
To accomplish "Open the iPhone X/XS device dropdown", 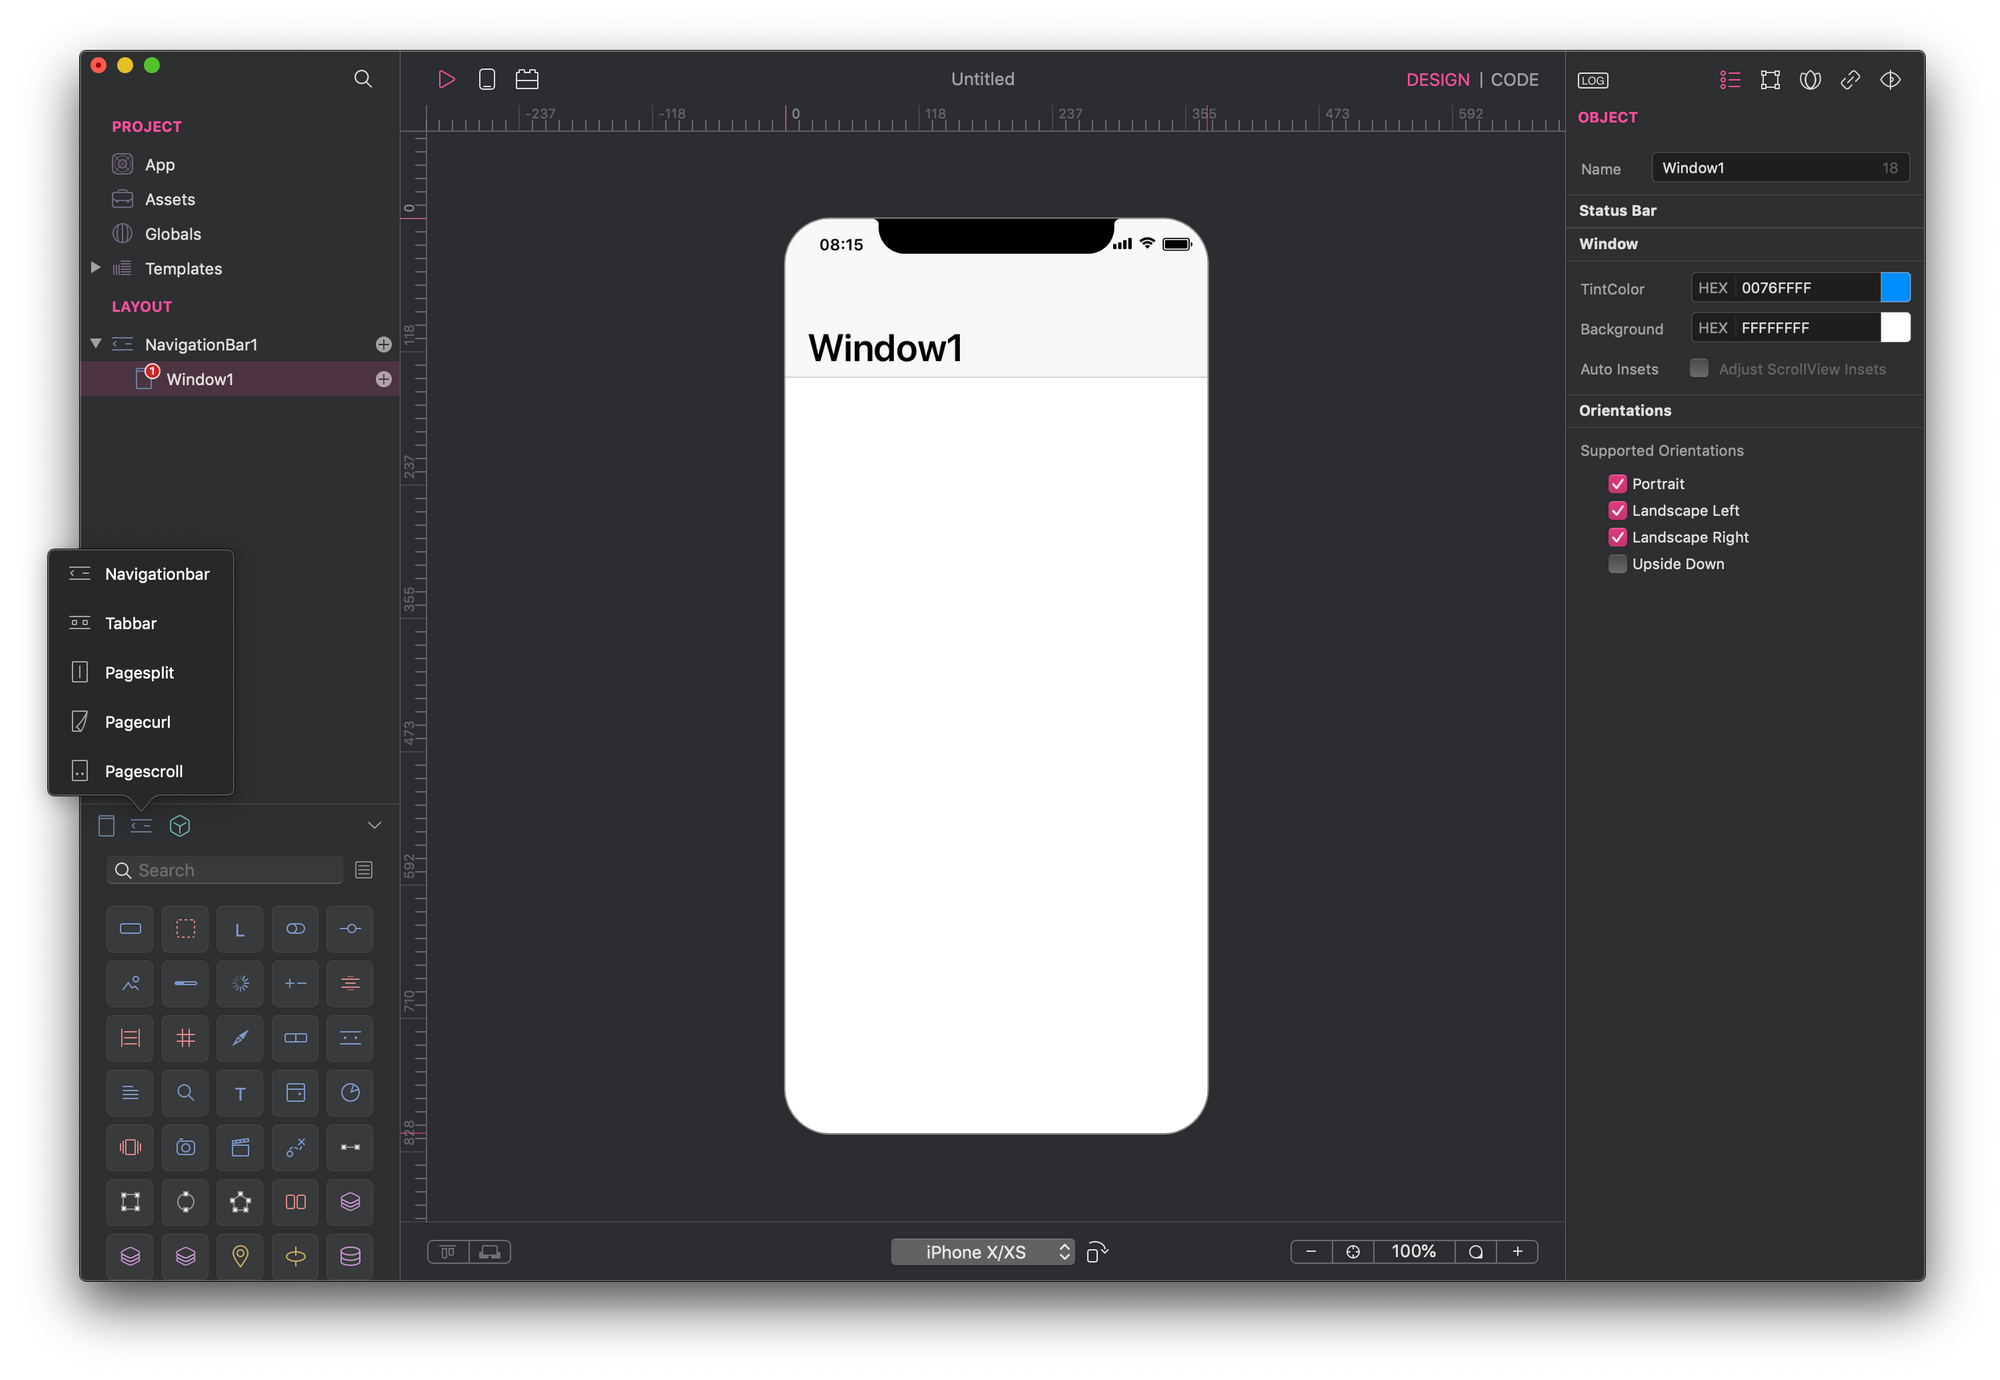I will (982, 1252).
